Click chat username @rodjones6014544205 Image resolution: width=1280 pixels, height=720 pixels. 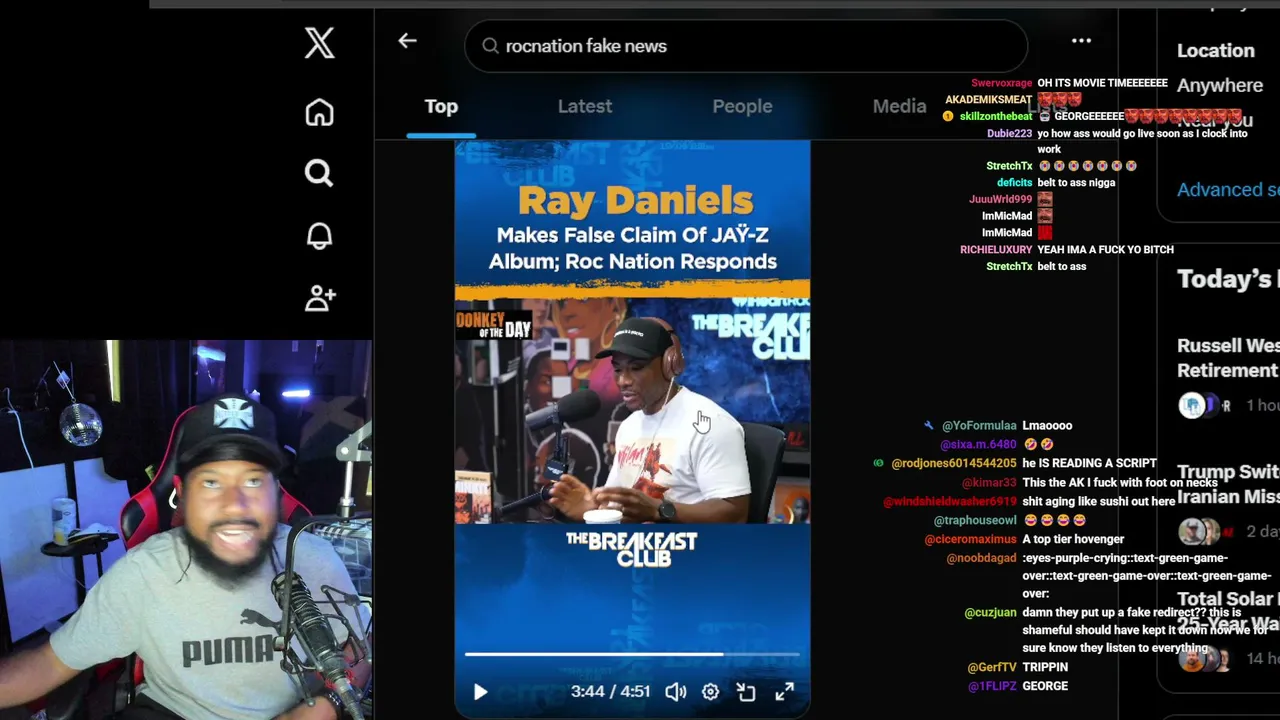point(954,463)
